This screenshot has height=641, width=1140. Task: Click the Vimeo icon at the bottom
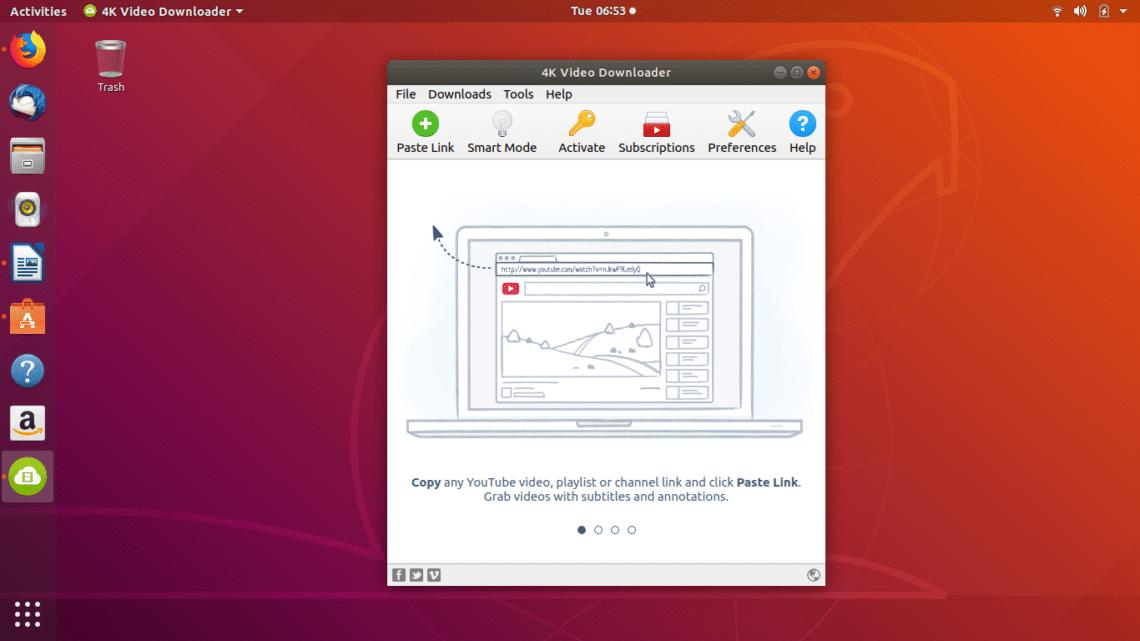[434, 575]
